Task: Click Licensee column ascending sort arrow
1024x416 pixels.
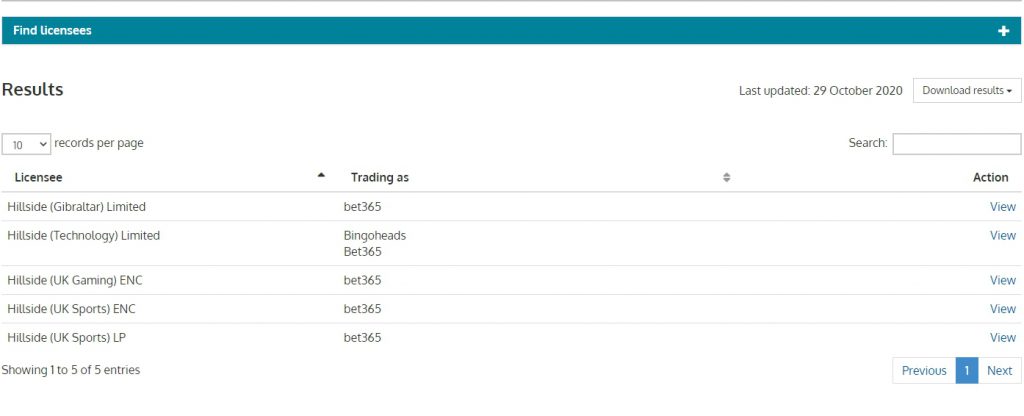Action: 321,175
